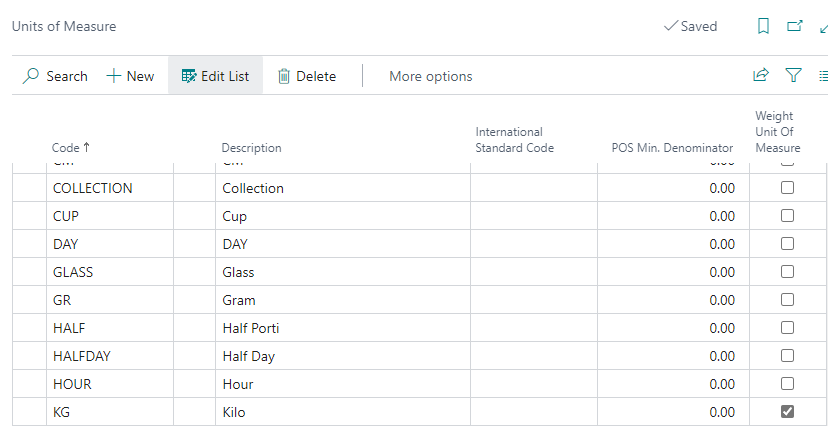Click the Half Day description cell
Screen dimensions: 828x426
pyautogui.click(x=248, y=356)
